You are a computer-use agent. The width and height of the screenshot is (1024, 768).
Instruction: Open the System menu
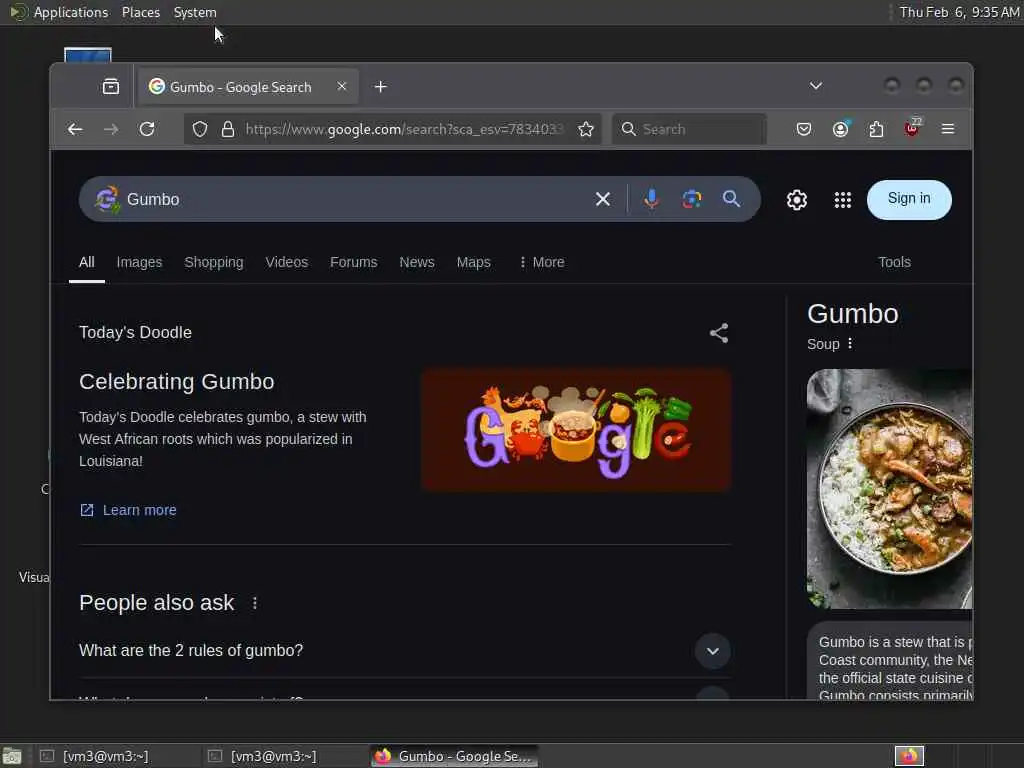pyautogui.click(x=195, y=12)
